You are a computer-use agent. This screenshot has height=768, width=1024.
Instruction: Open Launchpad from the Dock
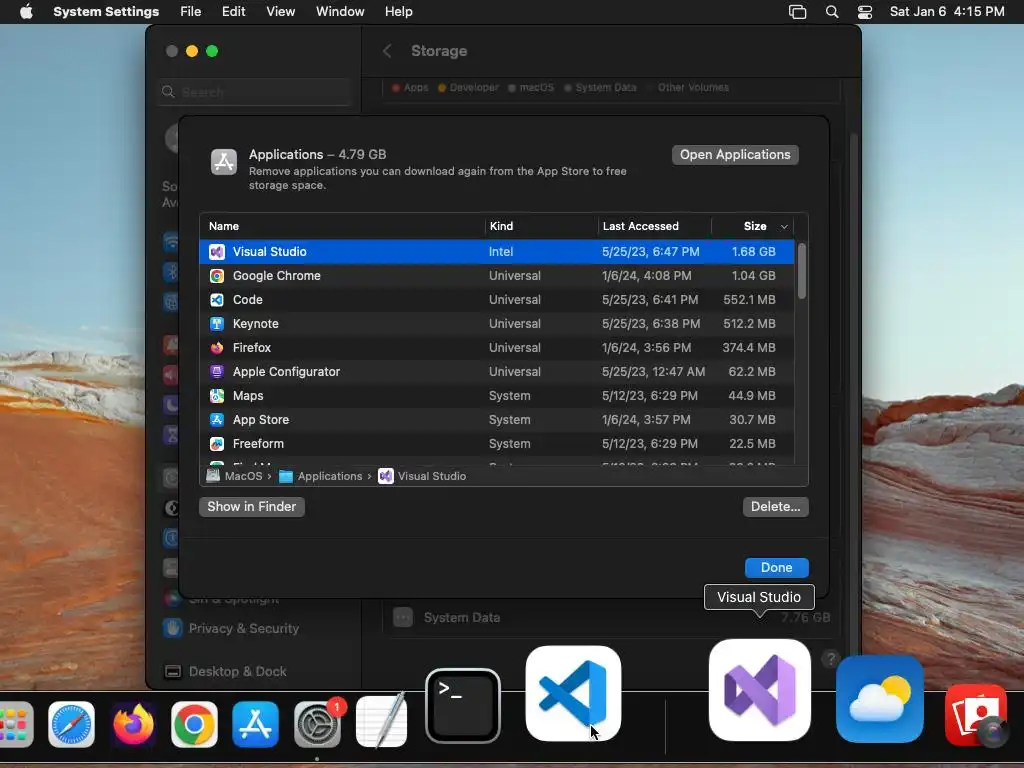14,724
